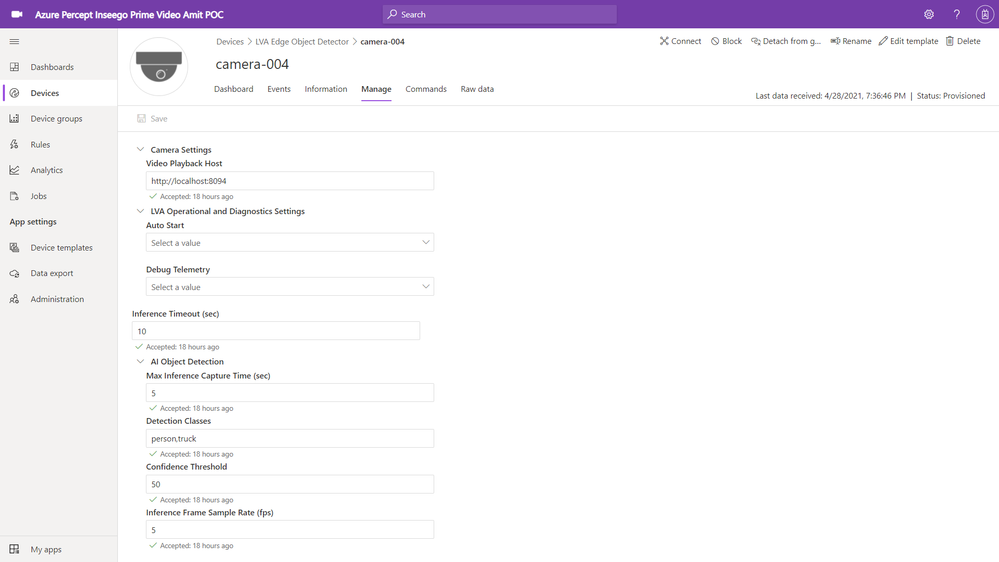Open Rules in the sidebar
The height and width of the screenshot is (562, 999).
pos(59,145)
